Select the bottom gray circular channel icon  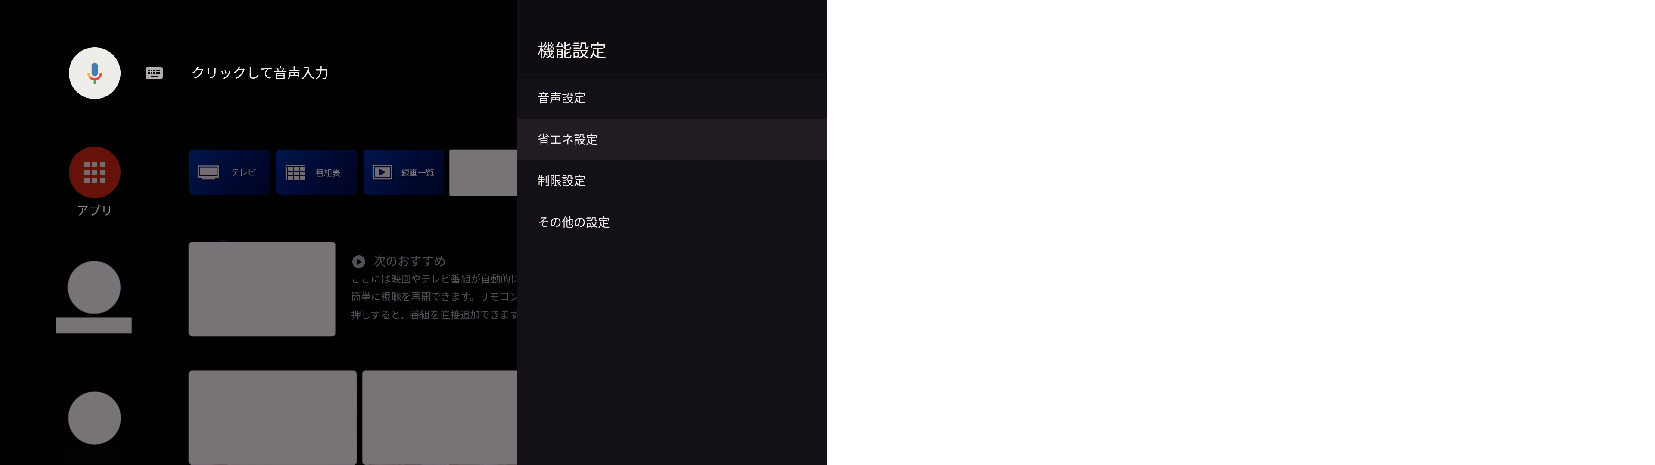tap(94, 418)
